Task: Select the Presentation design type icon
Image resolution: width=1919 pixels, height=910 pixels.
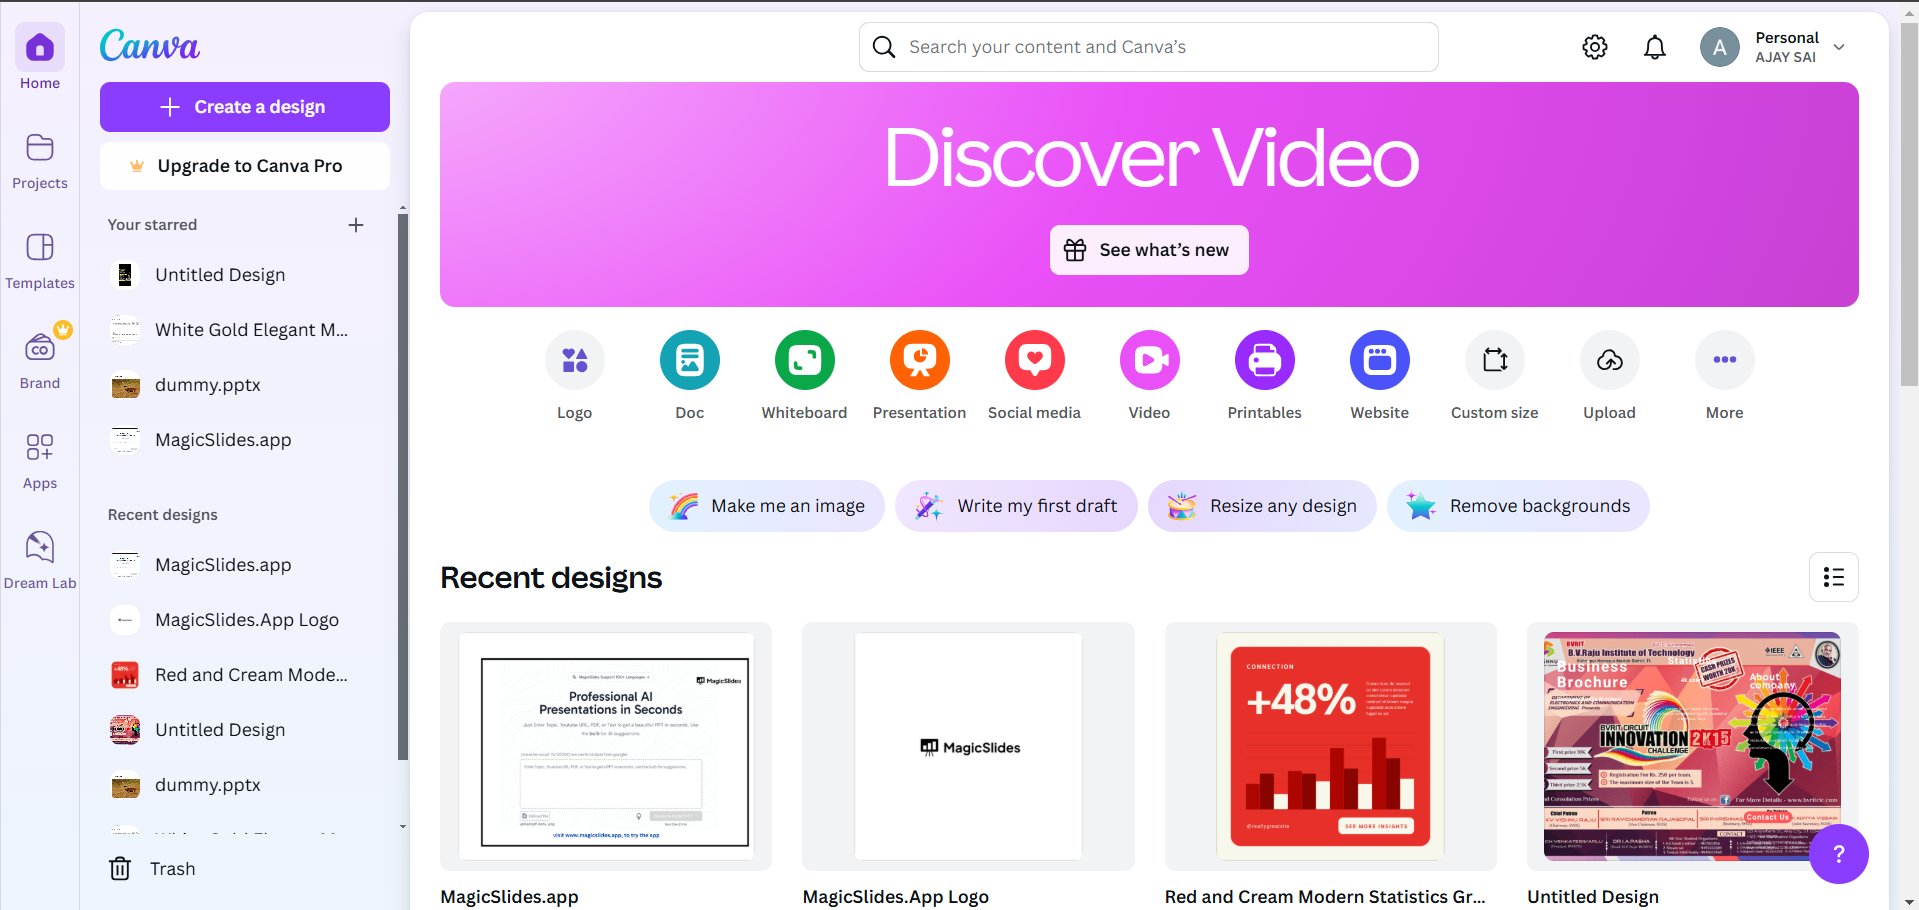Action: coord(919,360)
